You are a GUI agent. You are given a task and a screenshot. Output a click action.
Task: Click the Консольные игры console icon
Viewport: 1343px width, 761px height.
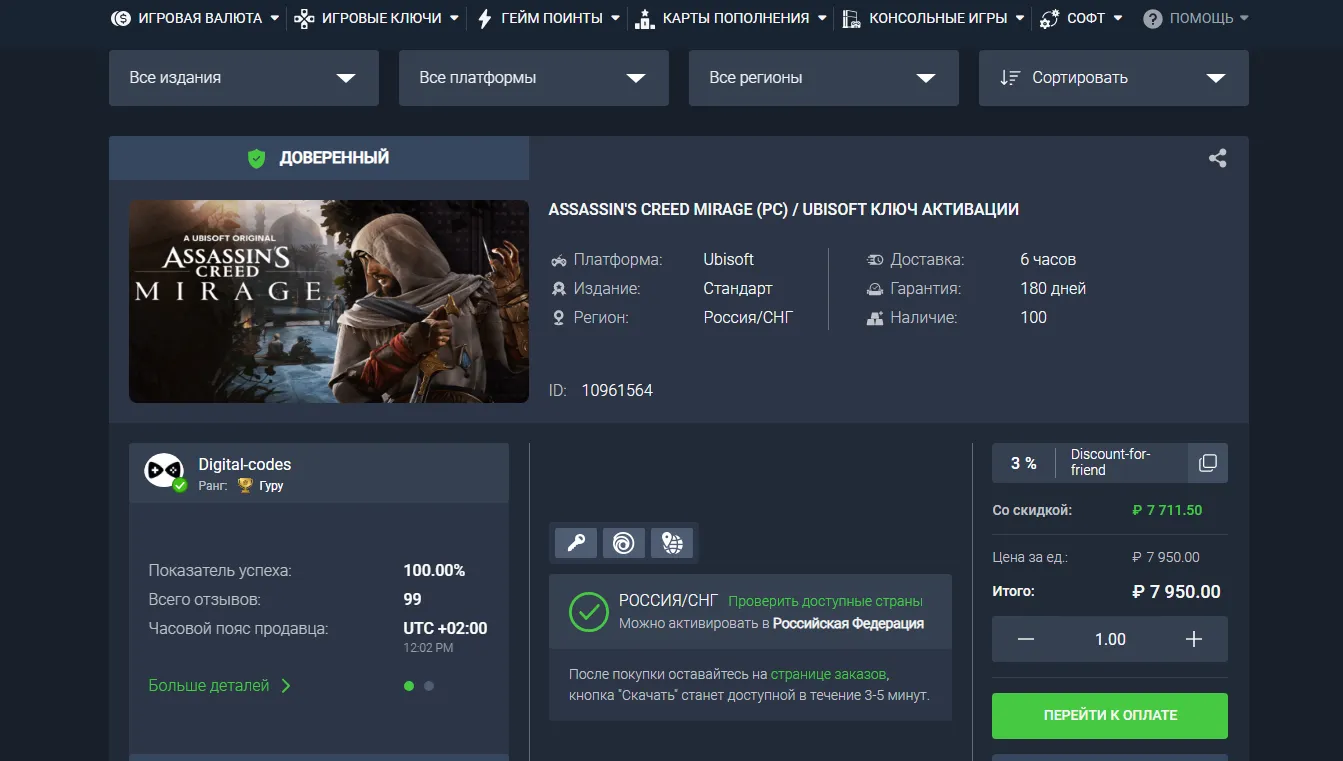[x=852, y=18]
